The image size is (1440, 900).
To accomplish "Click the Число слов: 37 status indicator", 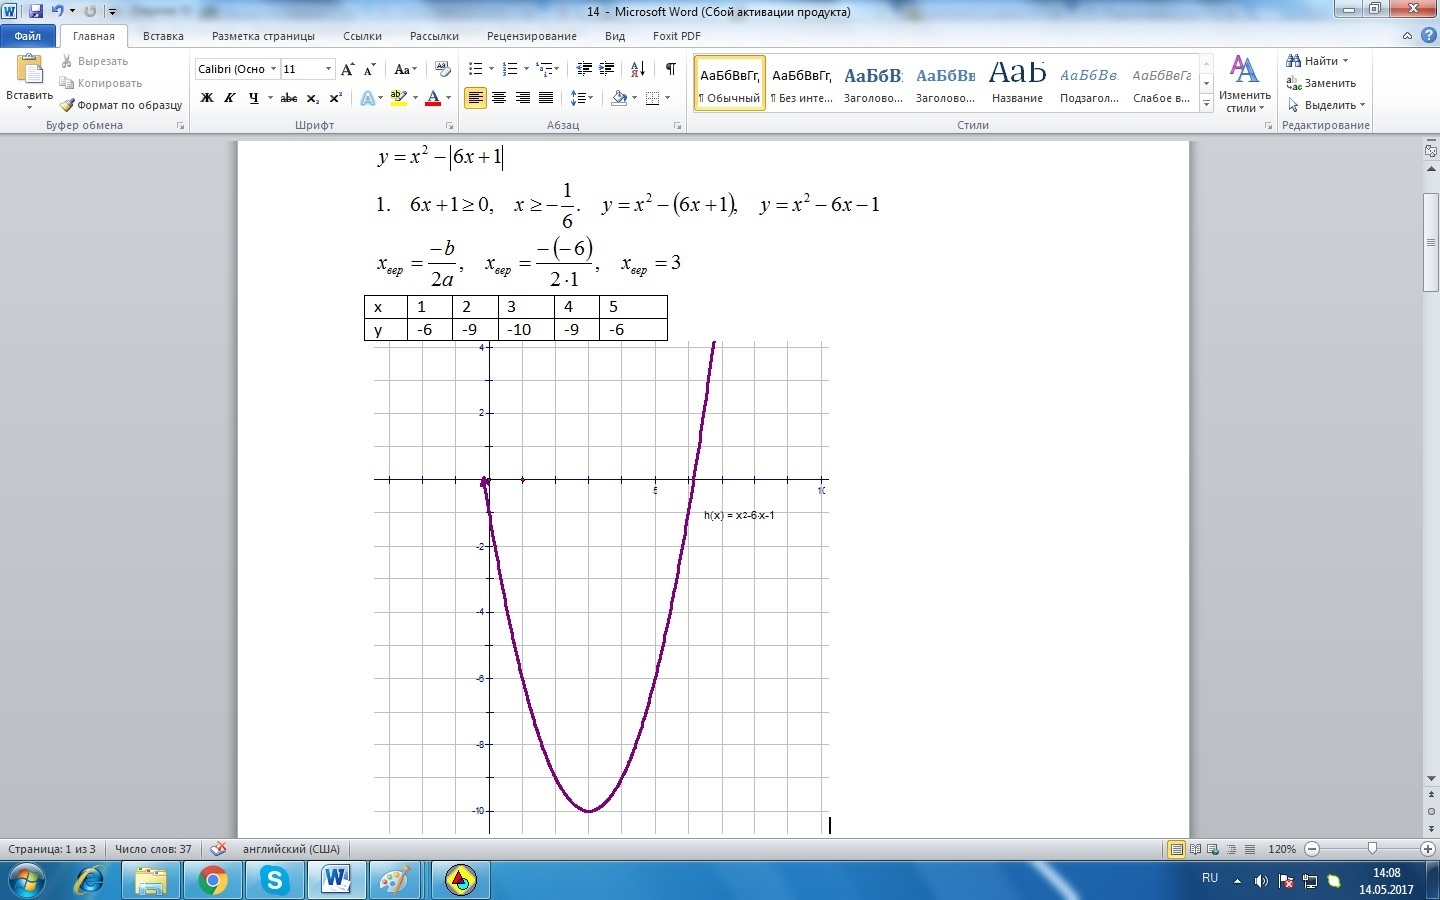I will pyautogui.click(x=153, y=849).
